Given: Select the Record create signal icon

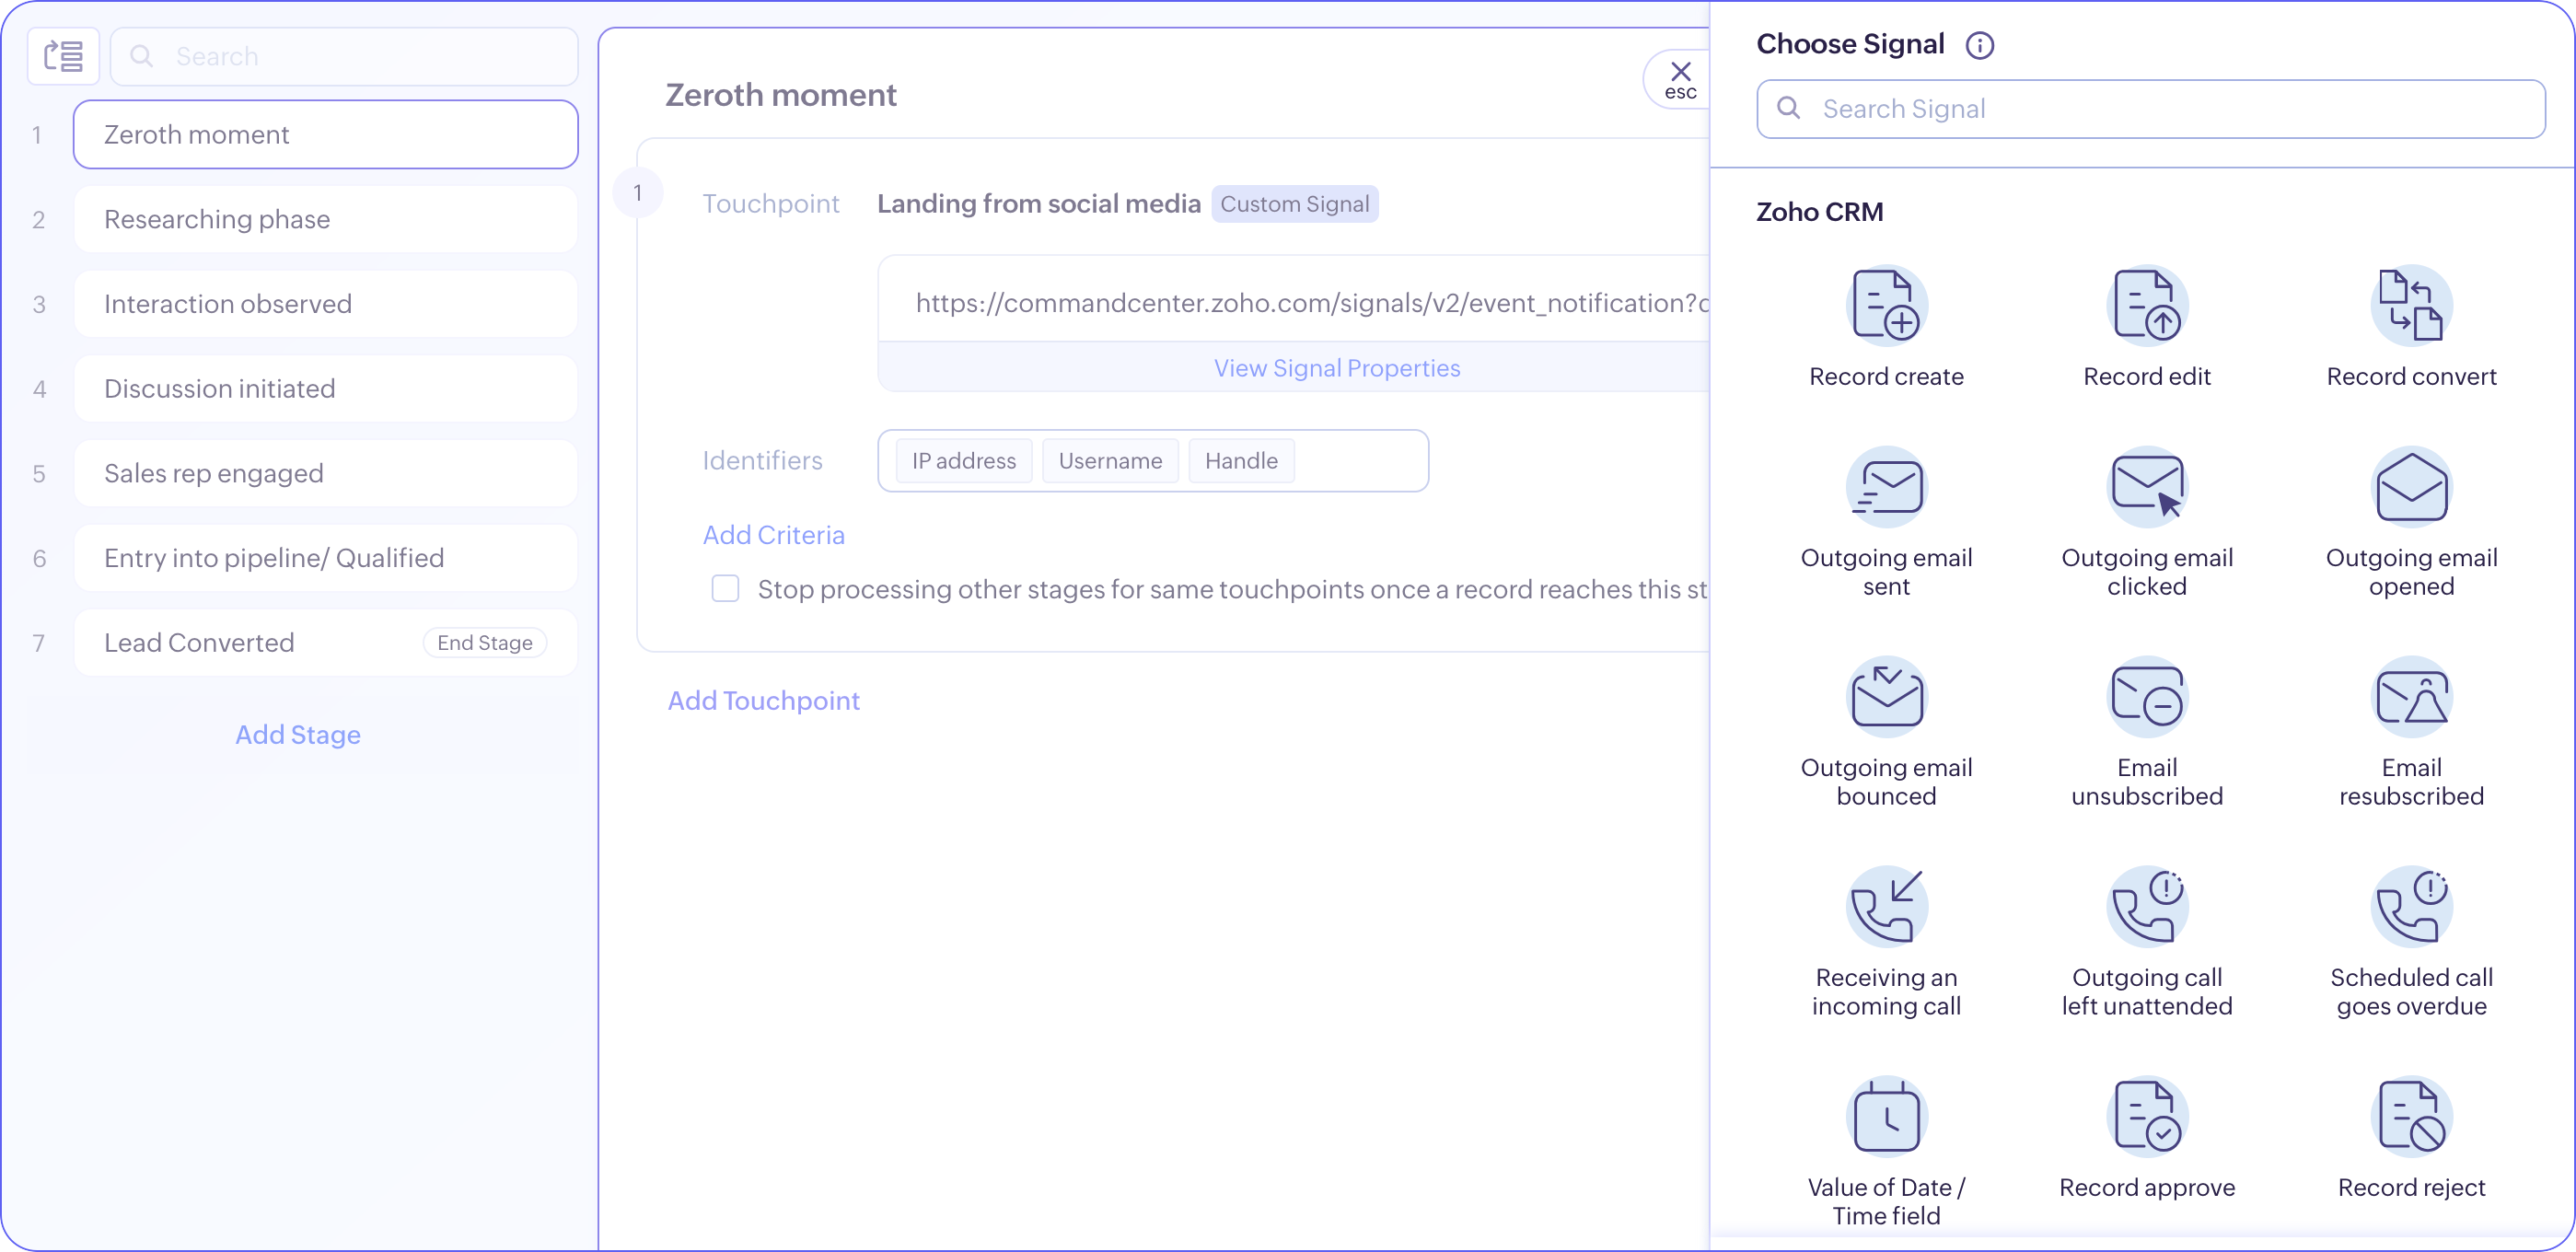Looking at the screenshot, I should 1886,305.
